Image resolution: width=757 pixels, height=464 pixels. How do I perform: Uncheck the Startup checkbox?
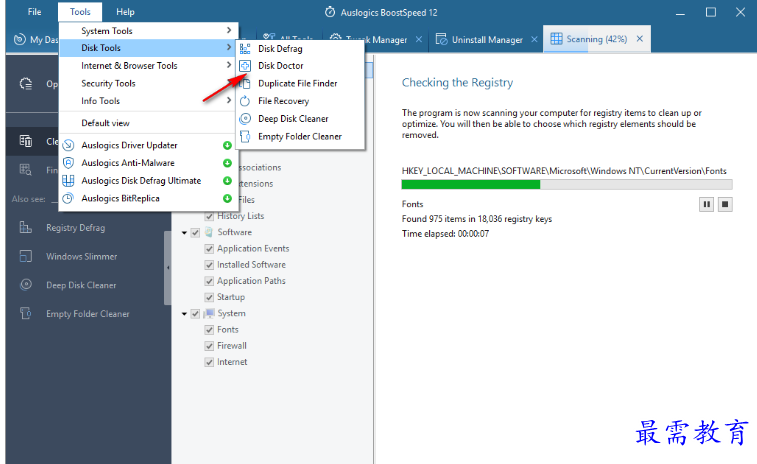pos(209,297)
